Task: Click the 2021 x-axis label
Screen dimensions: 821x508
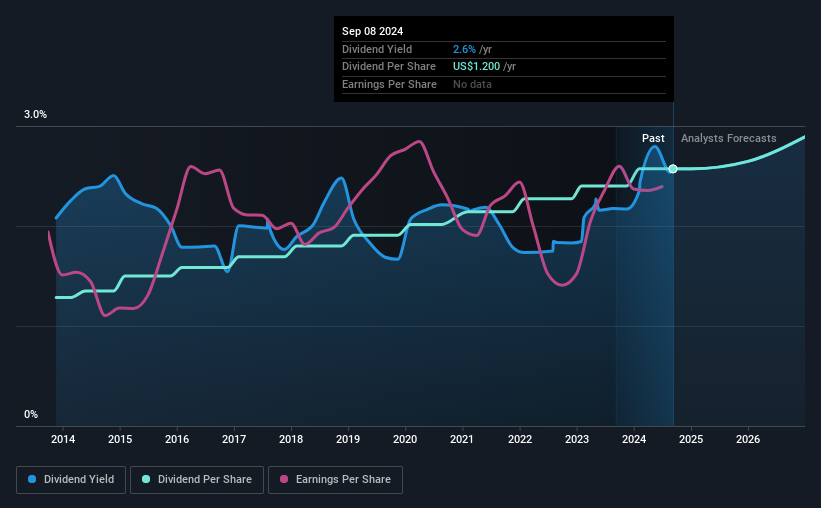Action: point(462,439)
